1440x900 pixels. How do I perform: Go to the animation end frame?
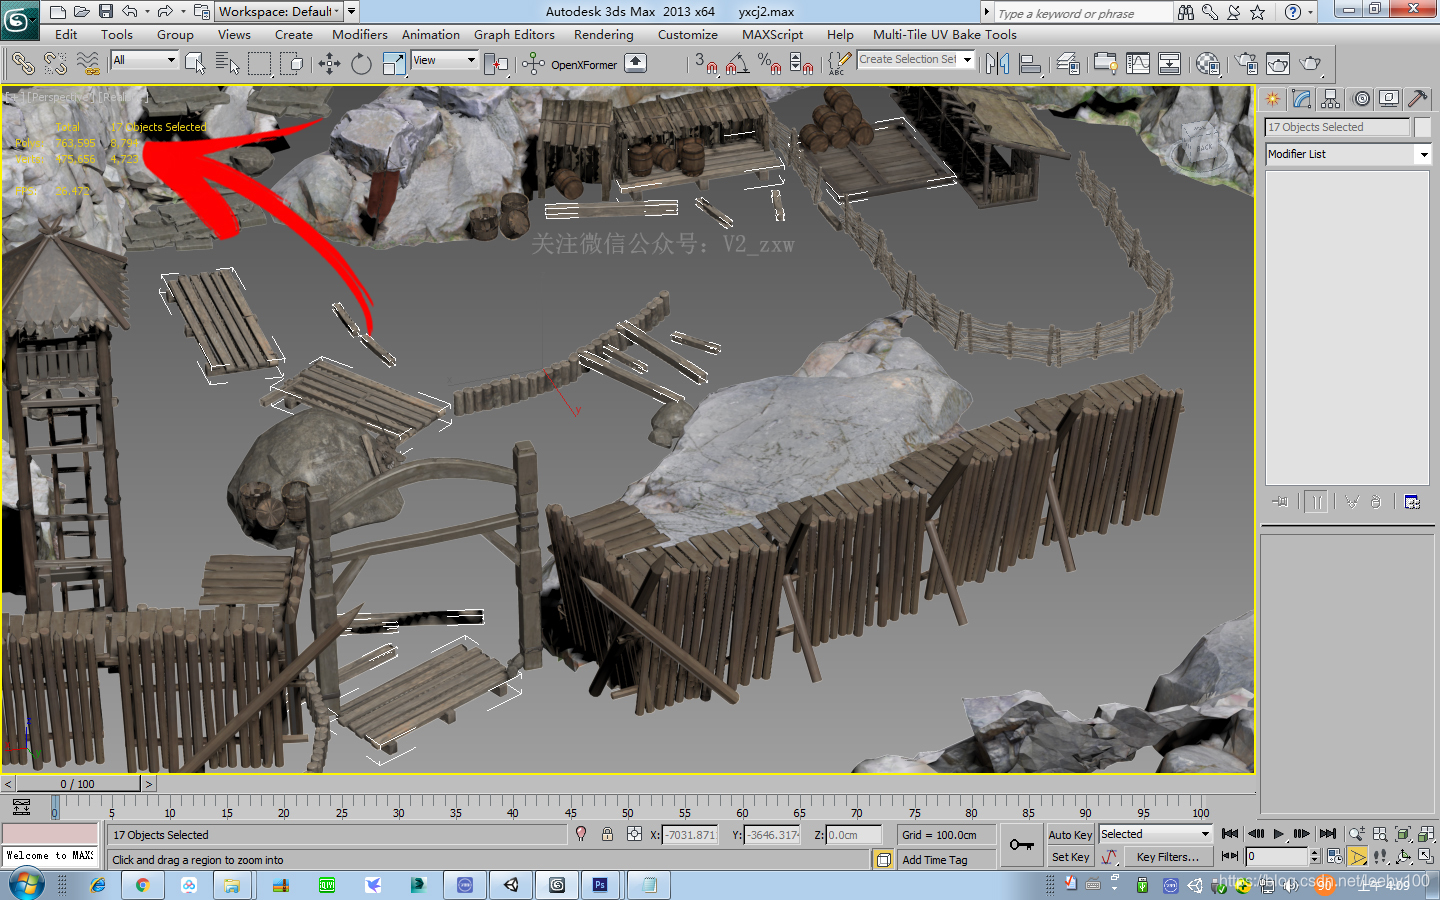tap(1327, 834)
